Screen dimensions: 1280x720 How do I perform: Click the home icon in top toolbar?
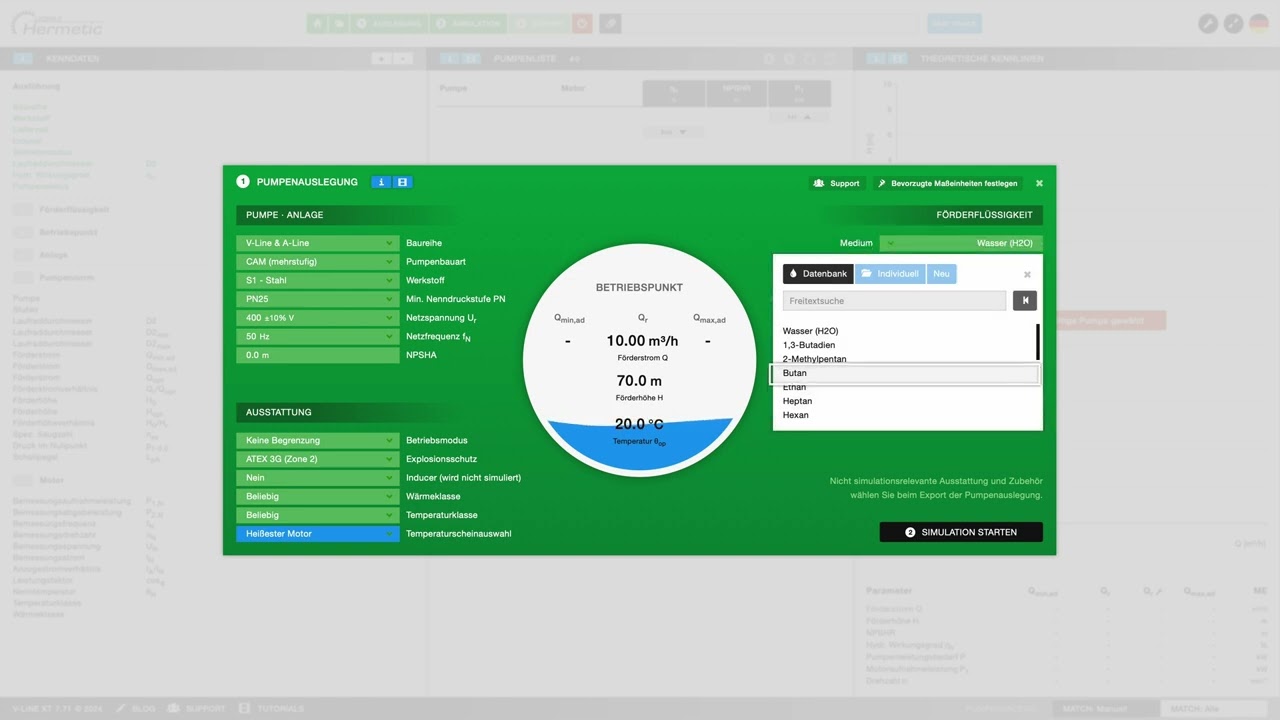[318, 23]
